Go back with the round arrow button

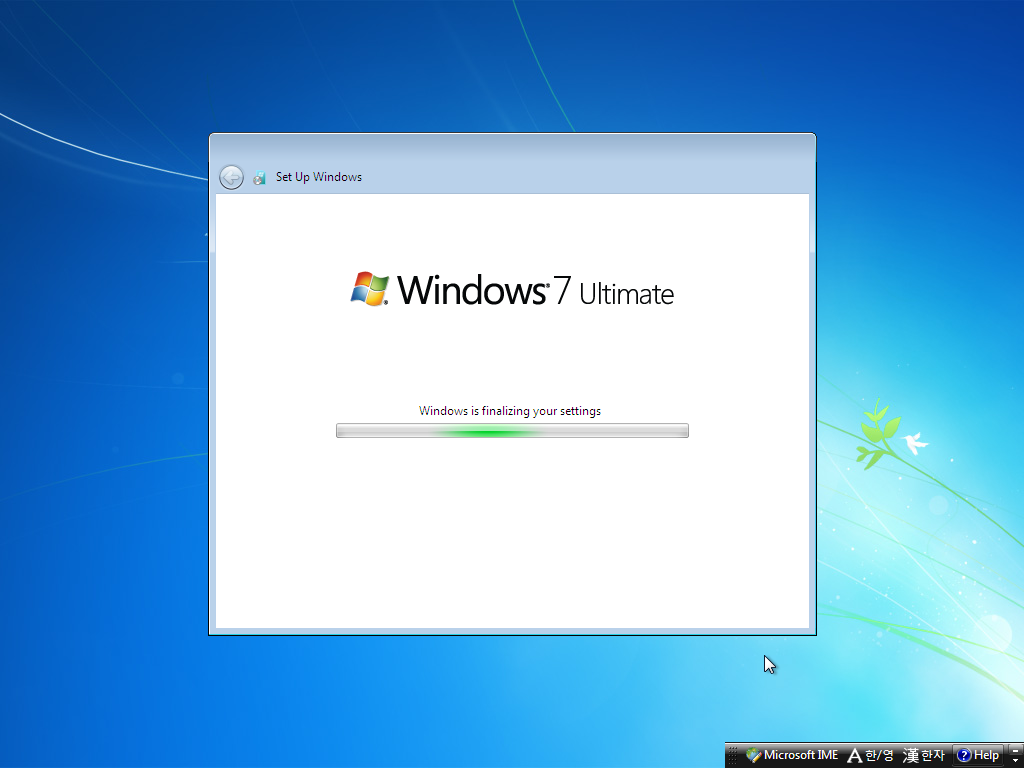(x=231, y=177)
